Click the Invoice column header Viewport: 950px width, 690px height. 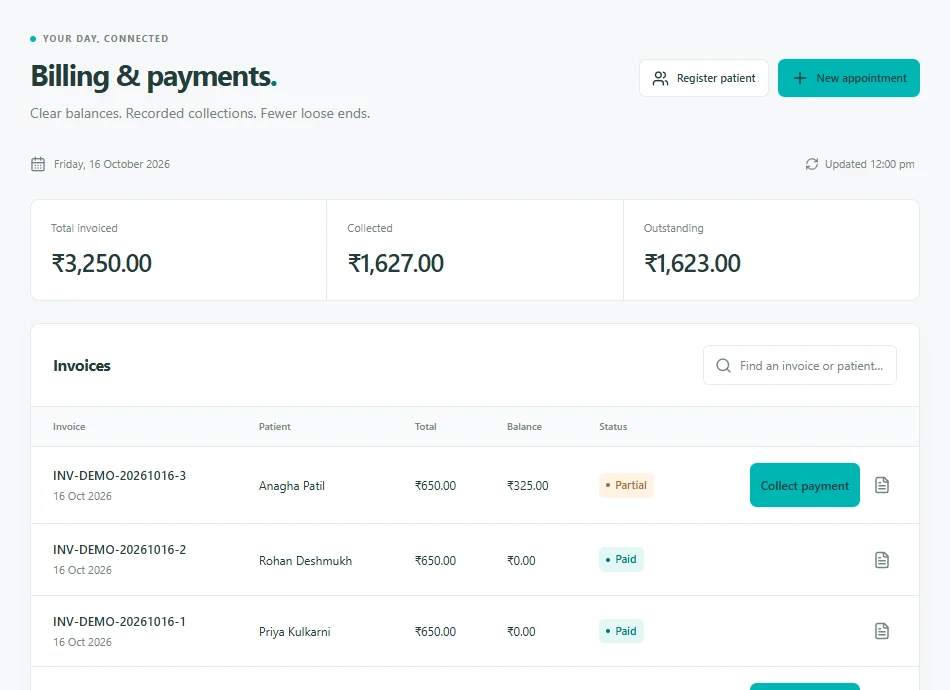(69, 426)
